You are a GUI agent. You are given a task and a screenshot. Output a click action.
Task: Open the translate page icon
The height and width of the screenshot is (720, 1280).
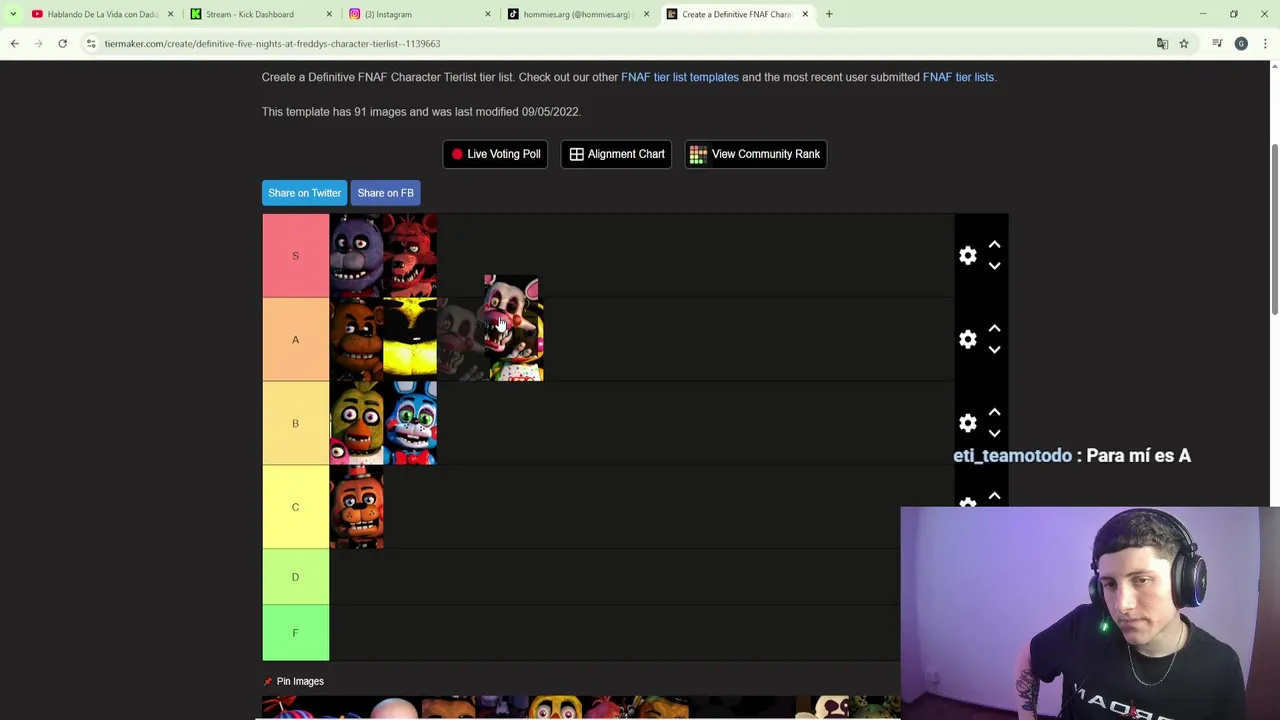pyautogui.click(x=1162, y=43)
